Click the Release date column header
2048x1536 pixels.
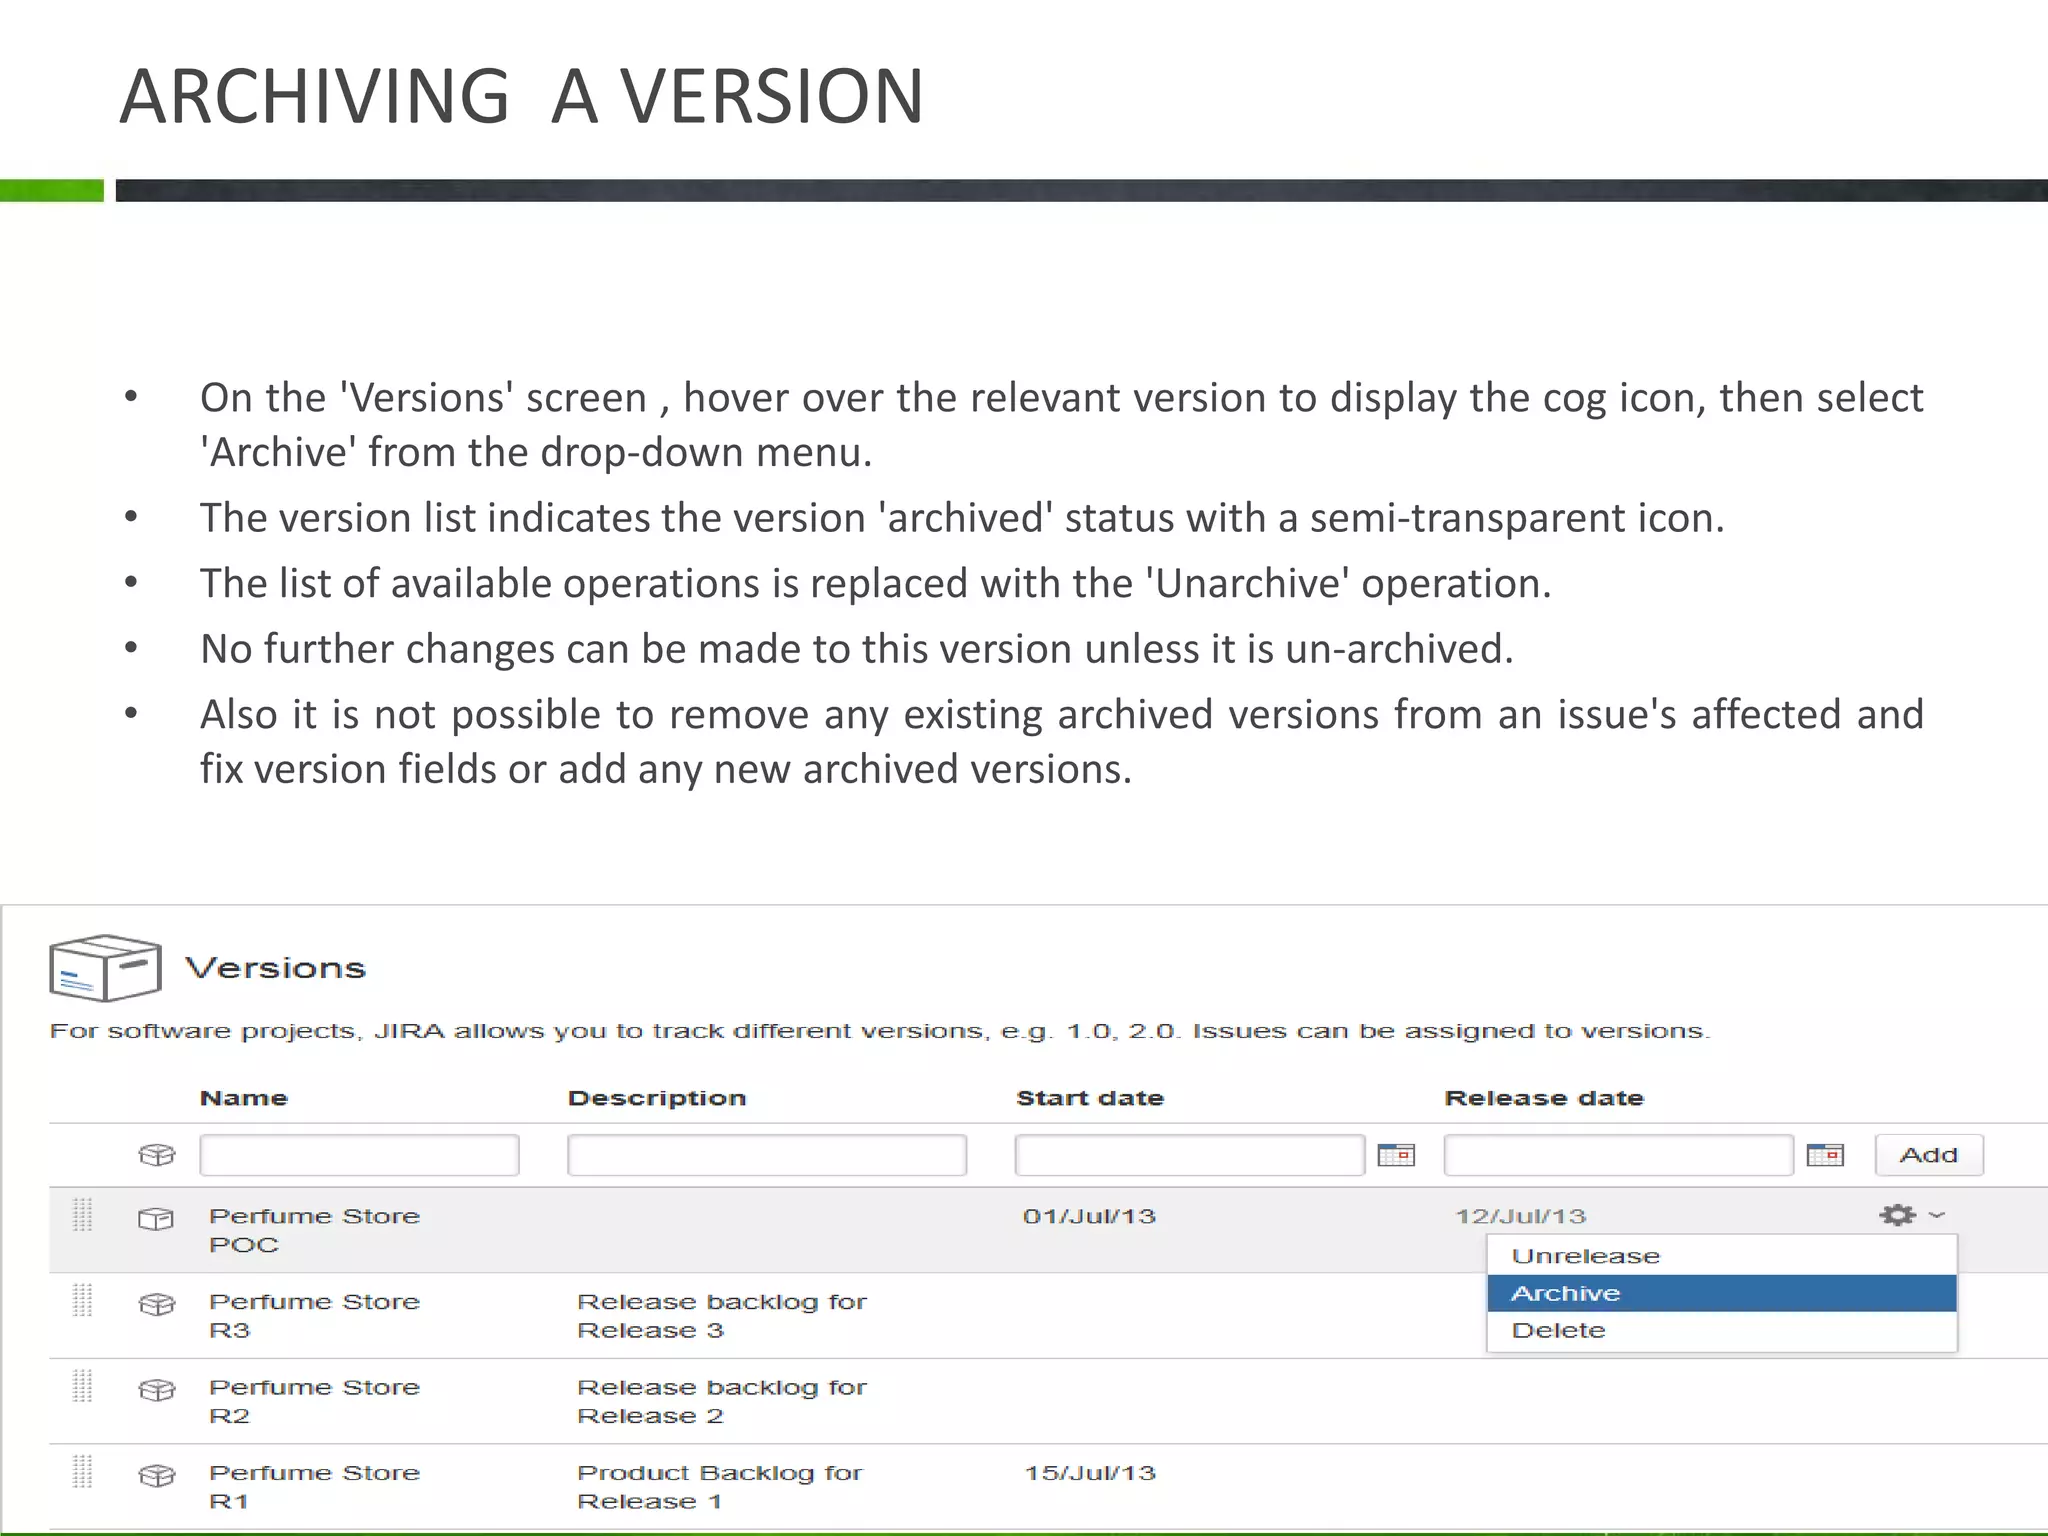pos(1544,1098)
